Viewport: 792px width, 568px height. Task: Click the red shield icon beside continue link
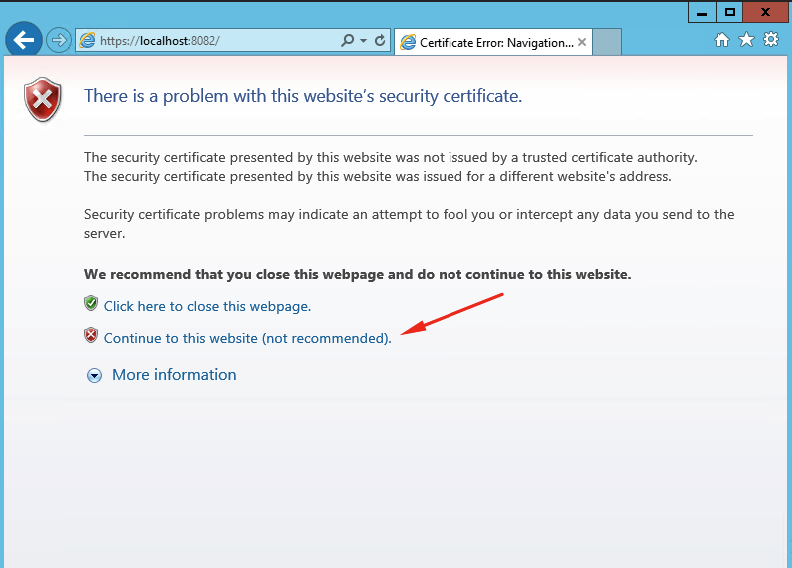click(x=91, y=335)
